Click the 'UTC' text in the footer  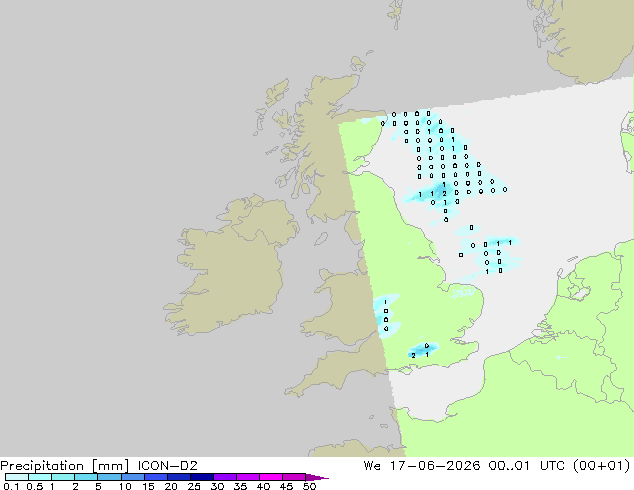click(553, 466)
